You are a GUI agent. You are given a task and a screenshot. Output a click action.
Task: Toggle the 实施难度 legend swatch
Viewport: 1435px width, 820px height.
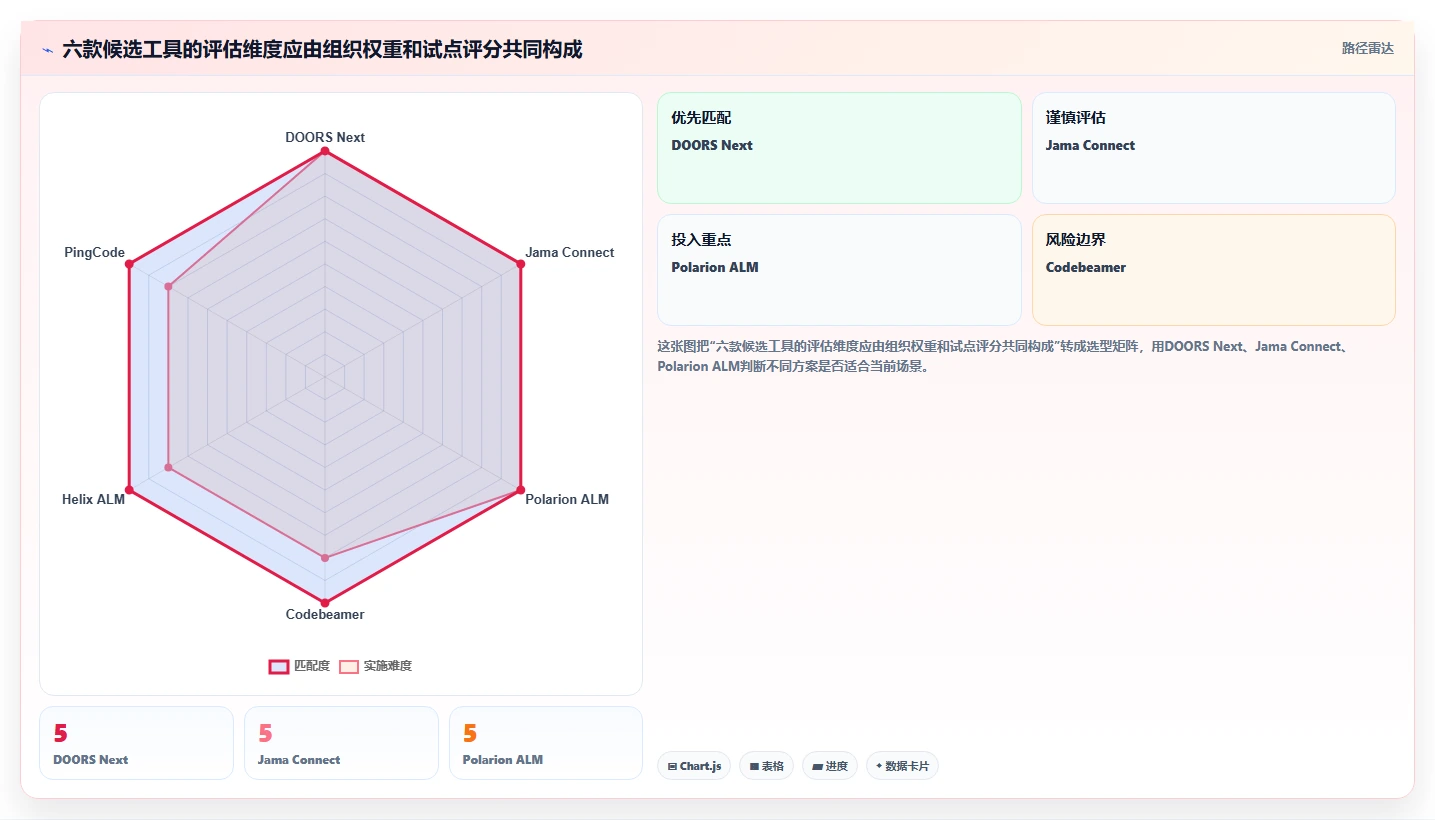point(348,666)
